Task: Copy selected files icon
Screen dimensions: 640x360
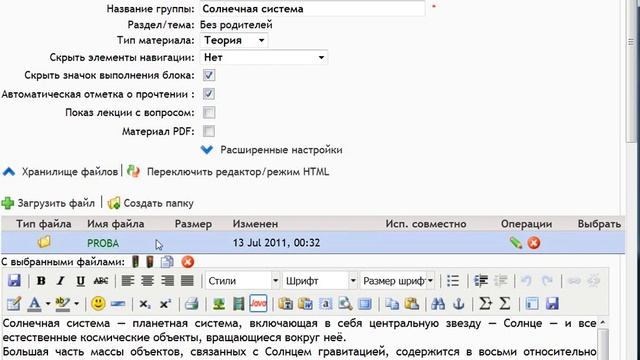Action: tap(167, 262)
